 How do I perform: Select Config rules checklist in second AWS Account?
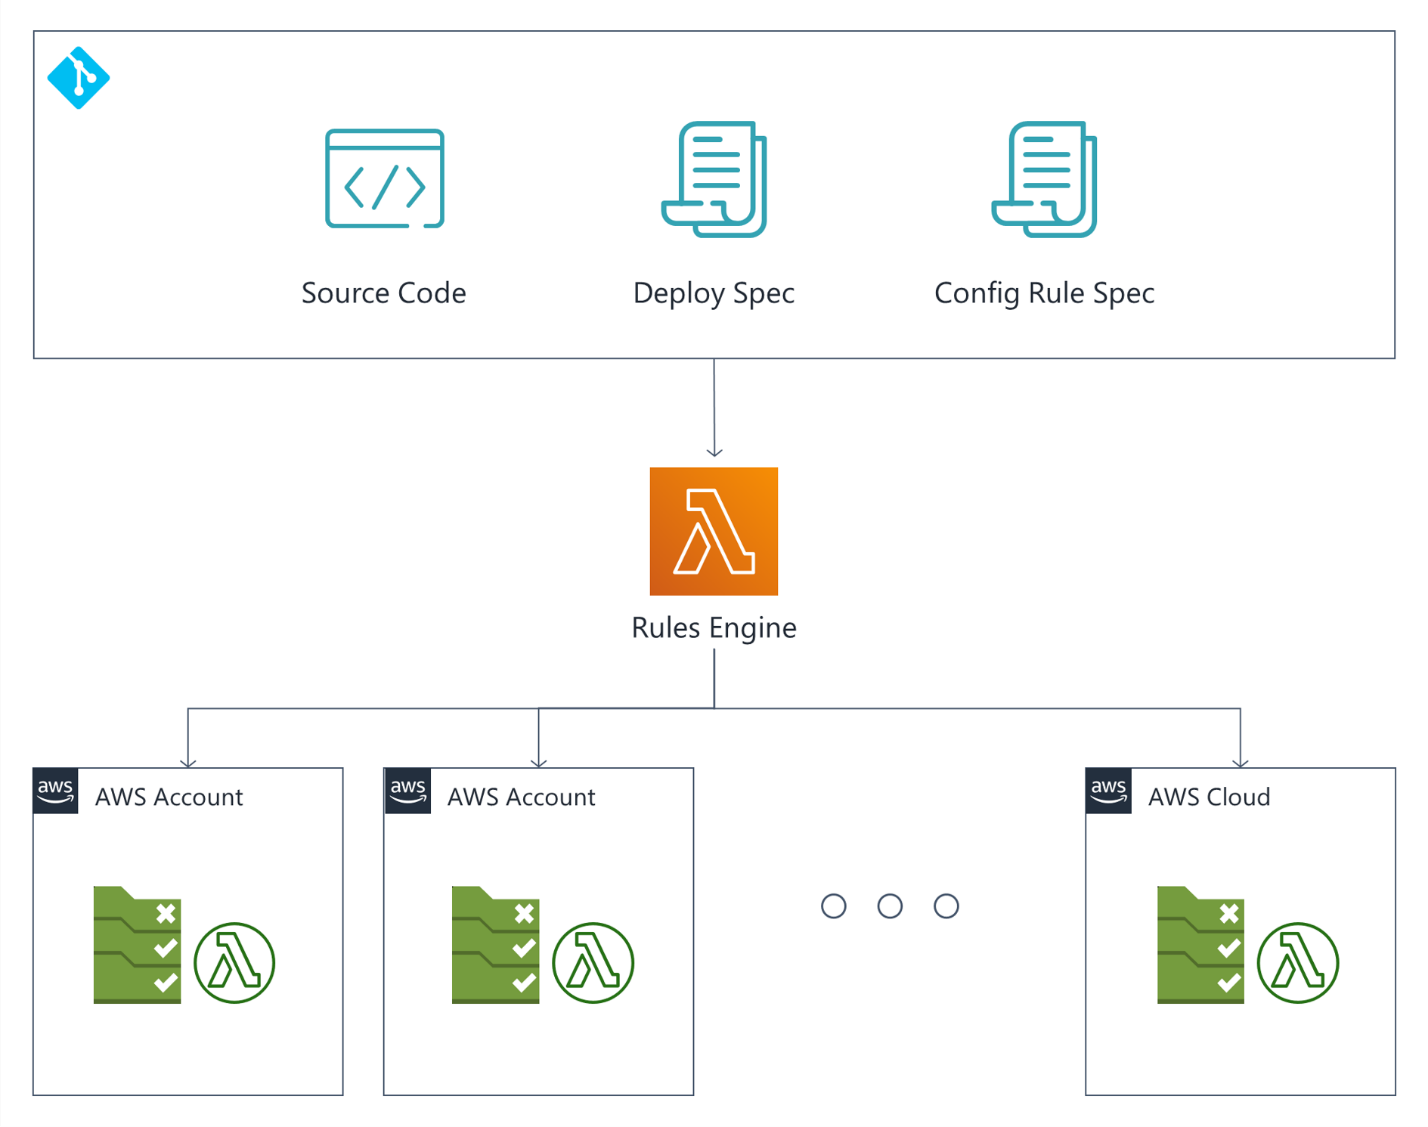click(495, 945)
